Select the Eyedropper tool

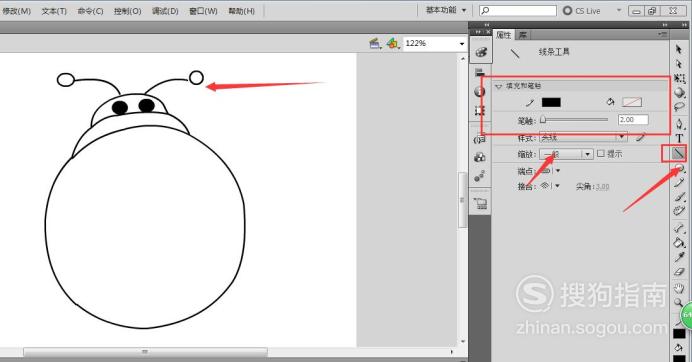click(679, 257)
